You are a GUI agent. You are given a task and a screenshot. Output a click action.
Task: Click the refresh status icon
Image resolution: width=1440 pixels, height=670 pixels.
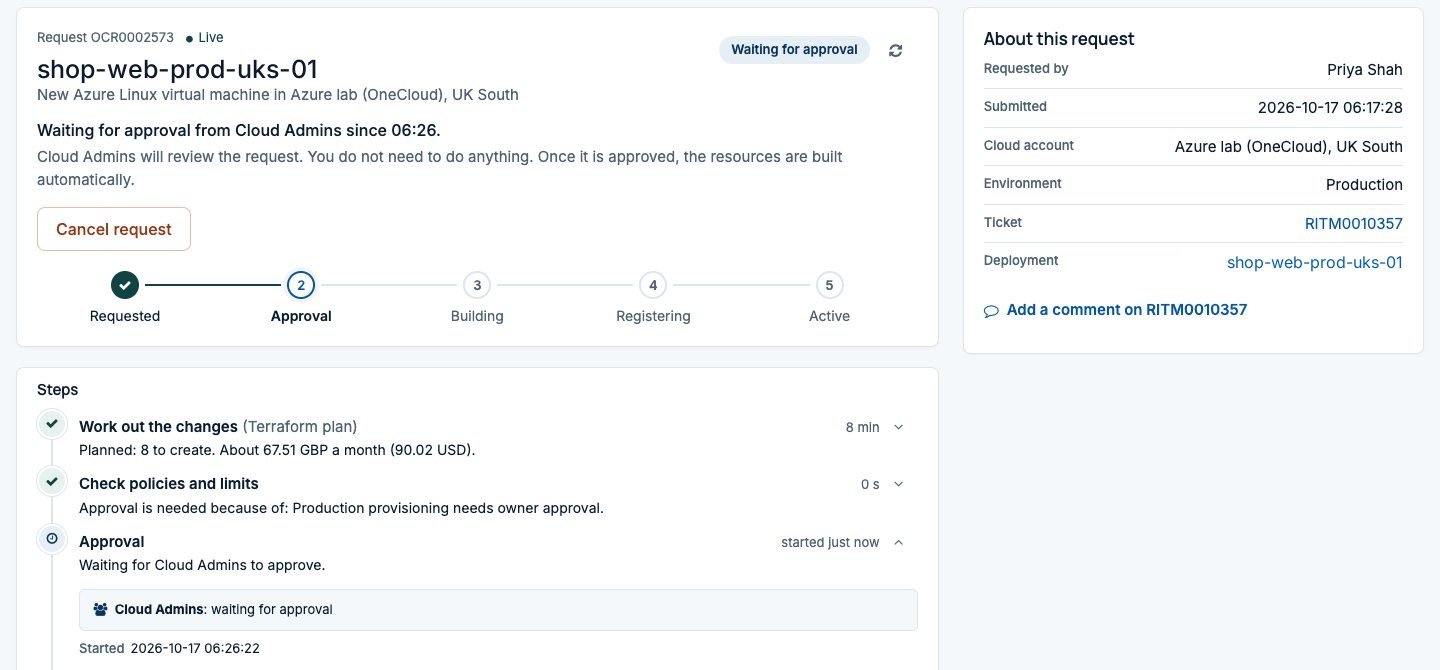pos(896,50)
